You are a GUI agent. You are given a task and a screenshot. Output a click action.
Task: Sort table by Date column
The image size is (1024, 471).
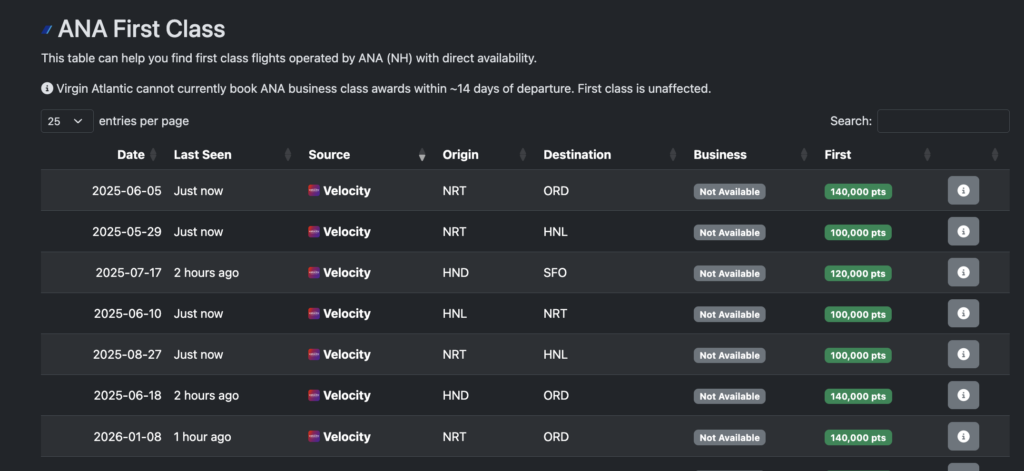131,155
